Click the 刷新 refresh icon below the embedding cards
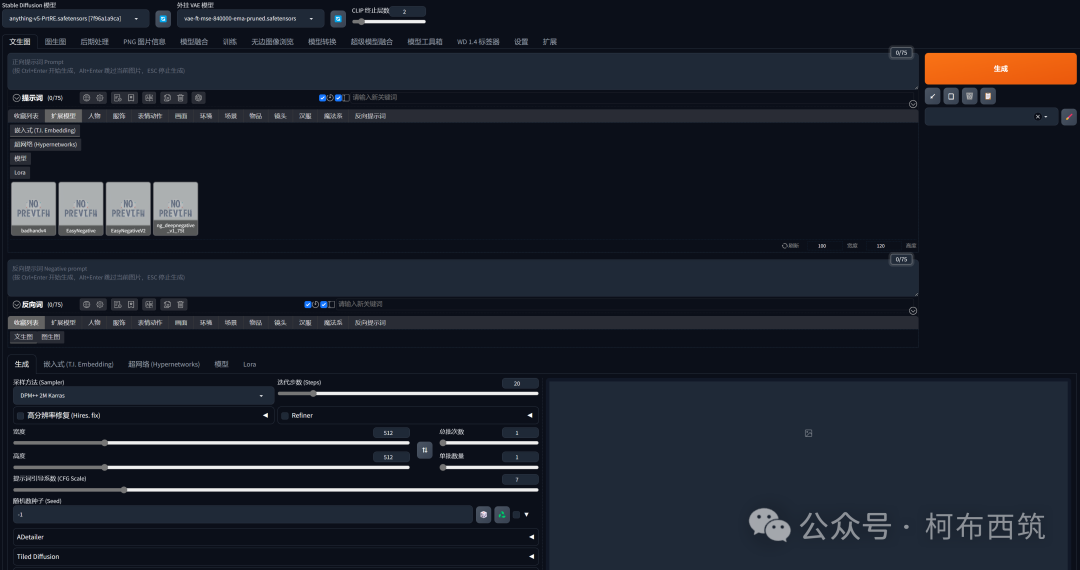 790,246
